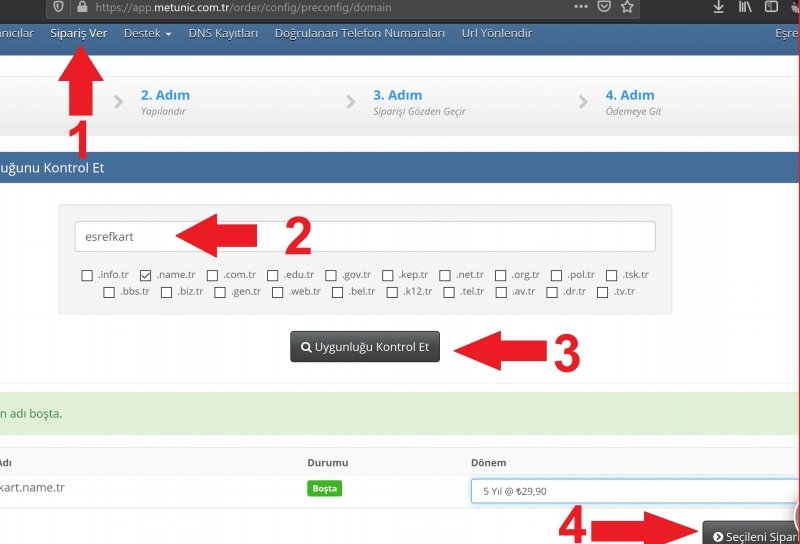Tick the .info.tr domain checkbox
This screenshot has width=800, height=544.
(x=88, y=275)
